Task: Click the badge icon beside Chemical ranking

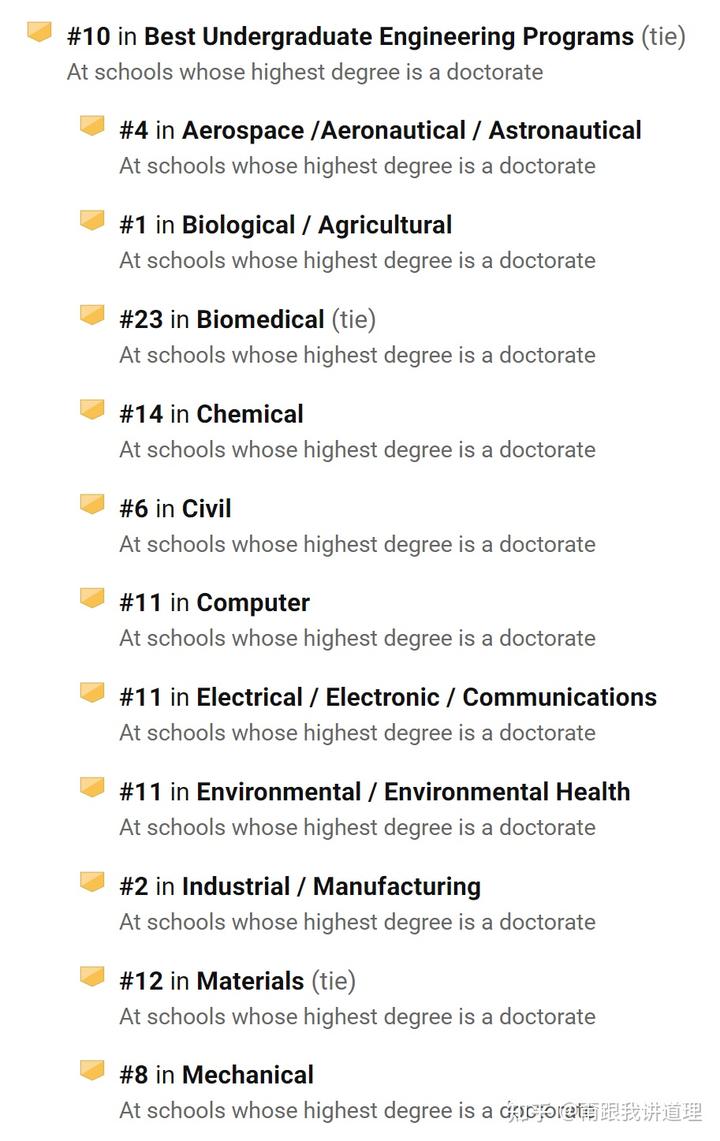Action: (92, 409)
